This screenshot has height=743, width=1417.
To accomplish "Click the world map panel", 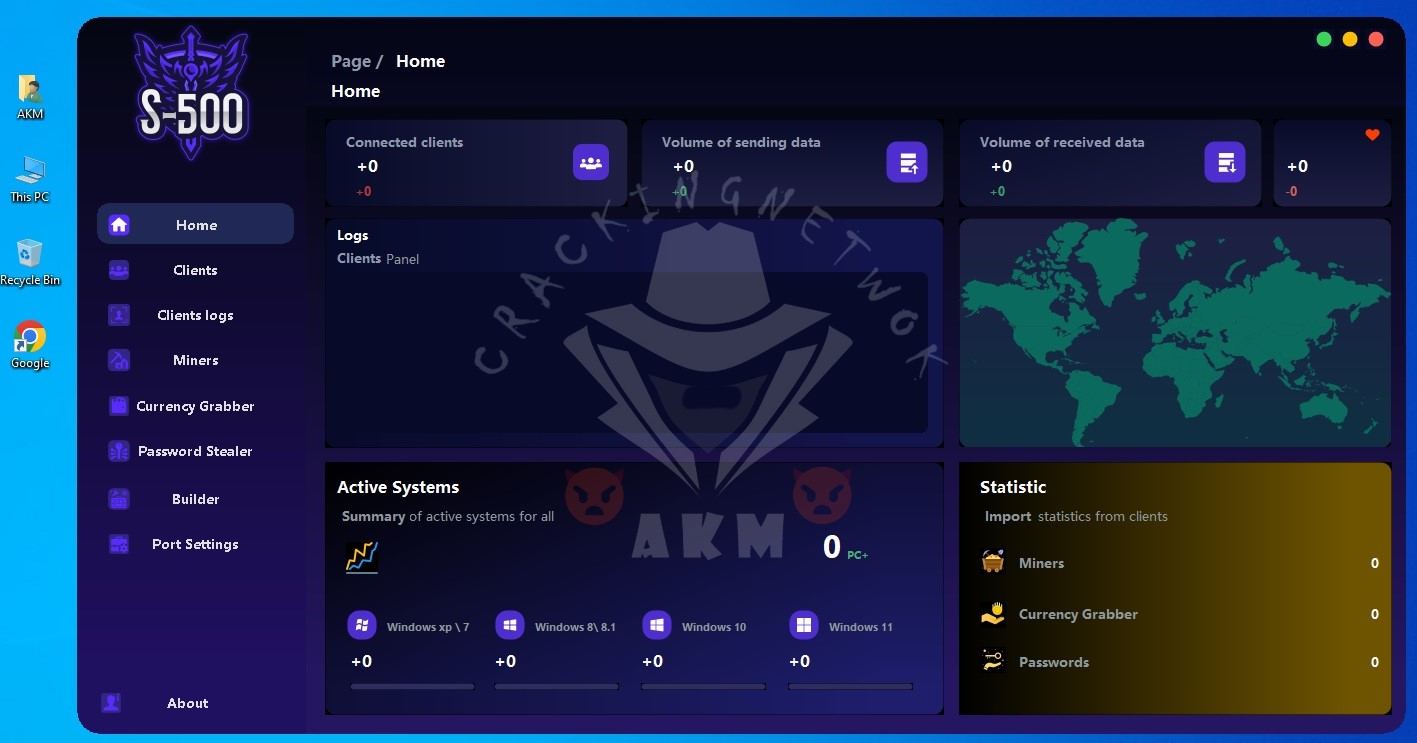I will click(1175, 333).
